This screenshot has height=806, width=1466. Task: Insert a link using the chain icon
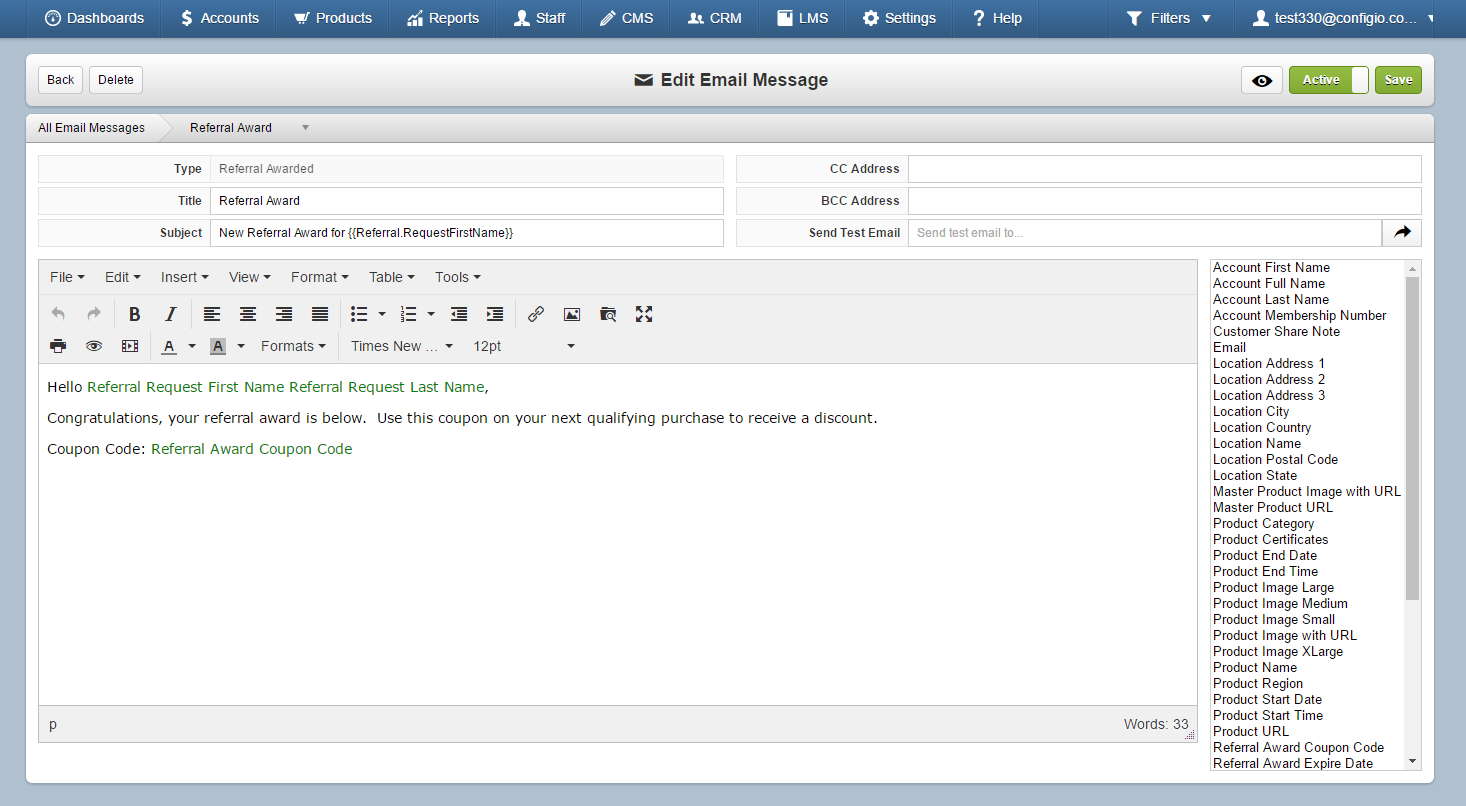(536, 314)
